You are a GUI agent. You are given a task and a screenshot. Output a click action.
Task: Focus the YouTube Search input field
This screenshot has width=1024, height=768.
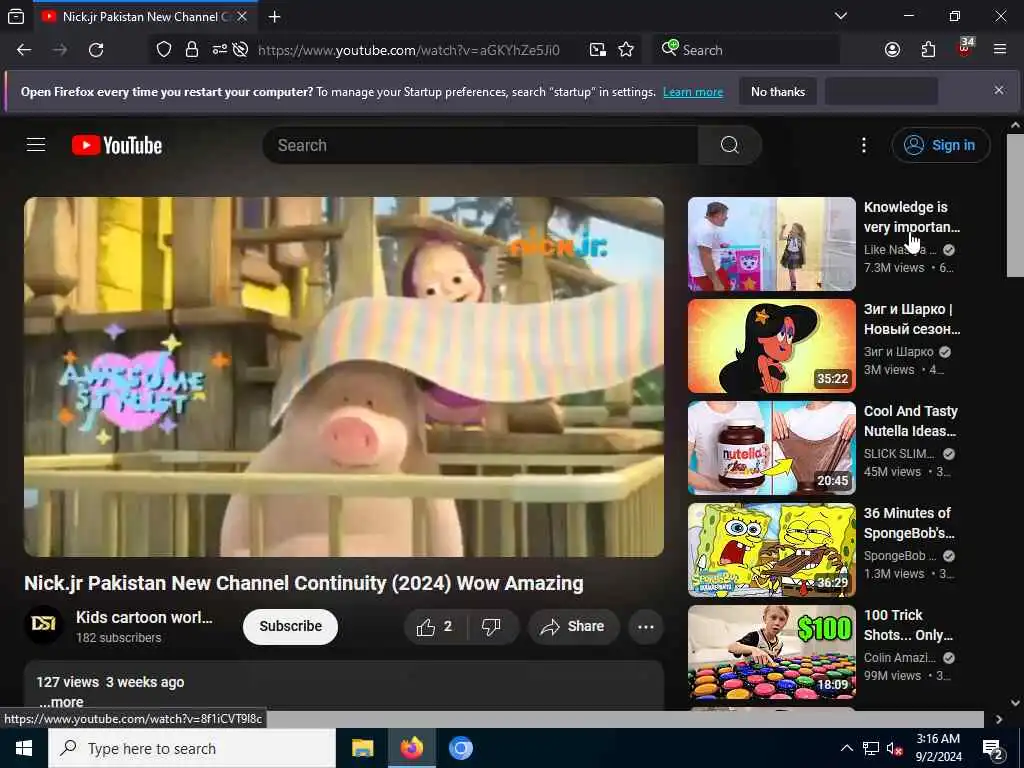point(480,145)
